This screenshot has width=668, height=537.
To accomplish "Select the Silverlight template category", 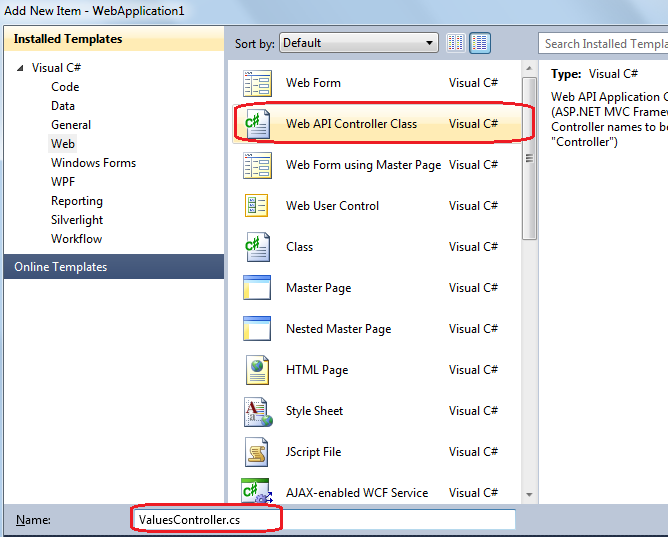I will point(77,220).
